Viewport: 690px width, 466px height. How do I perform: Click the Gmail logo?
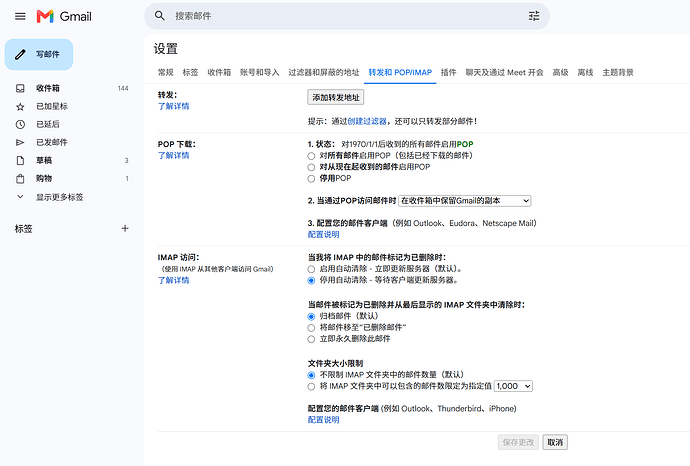(64, 16)
